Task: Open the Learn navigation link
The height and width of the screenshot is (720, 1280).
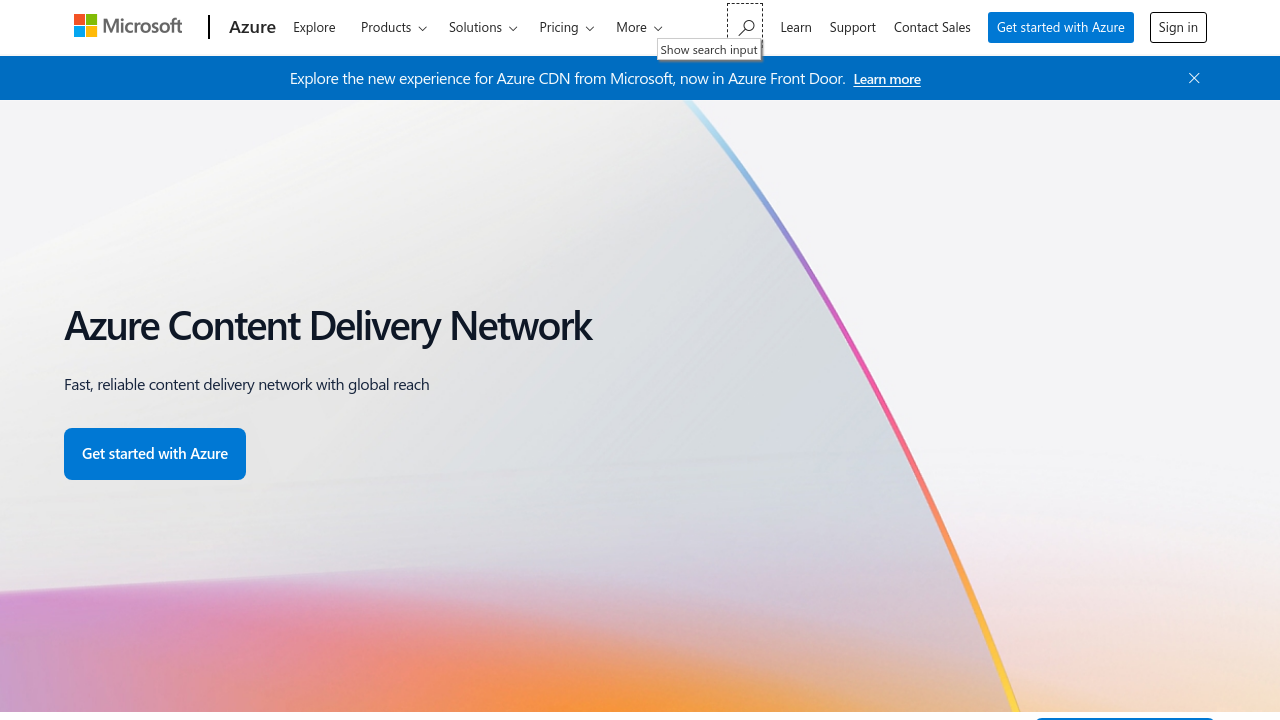Action: pyautogui.click(x=796, y=27)
